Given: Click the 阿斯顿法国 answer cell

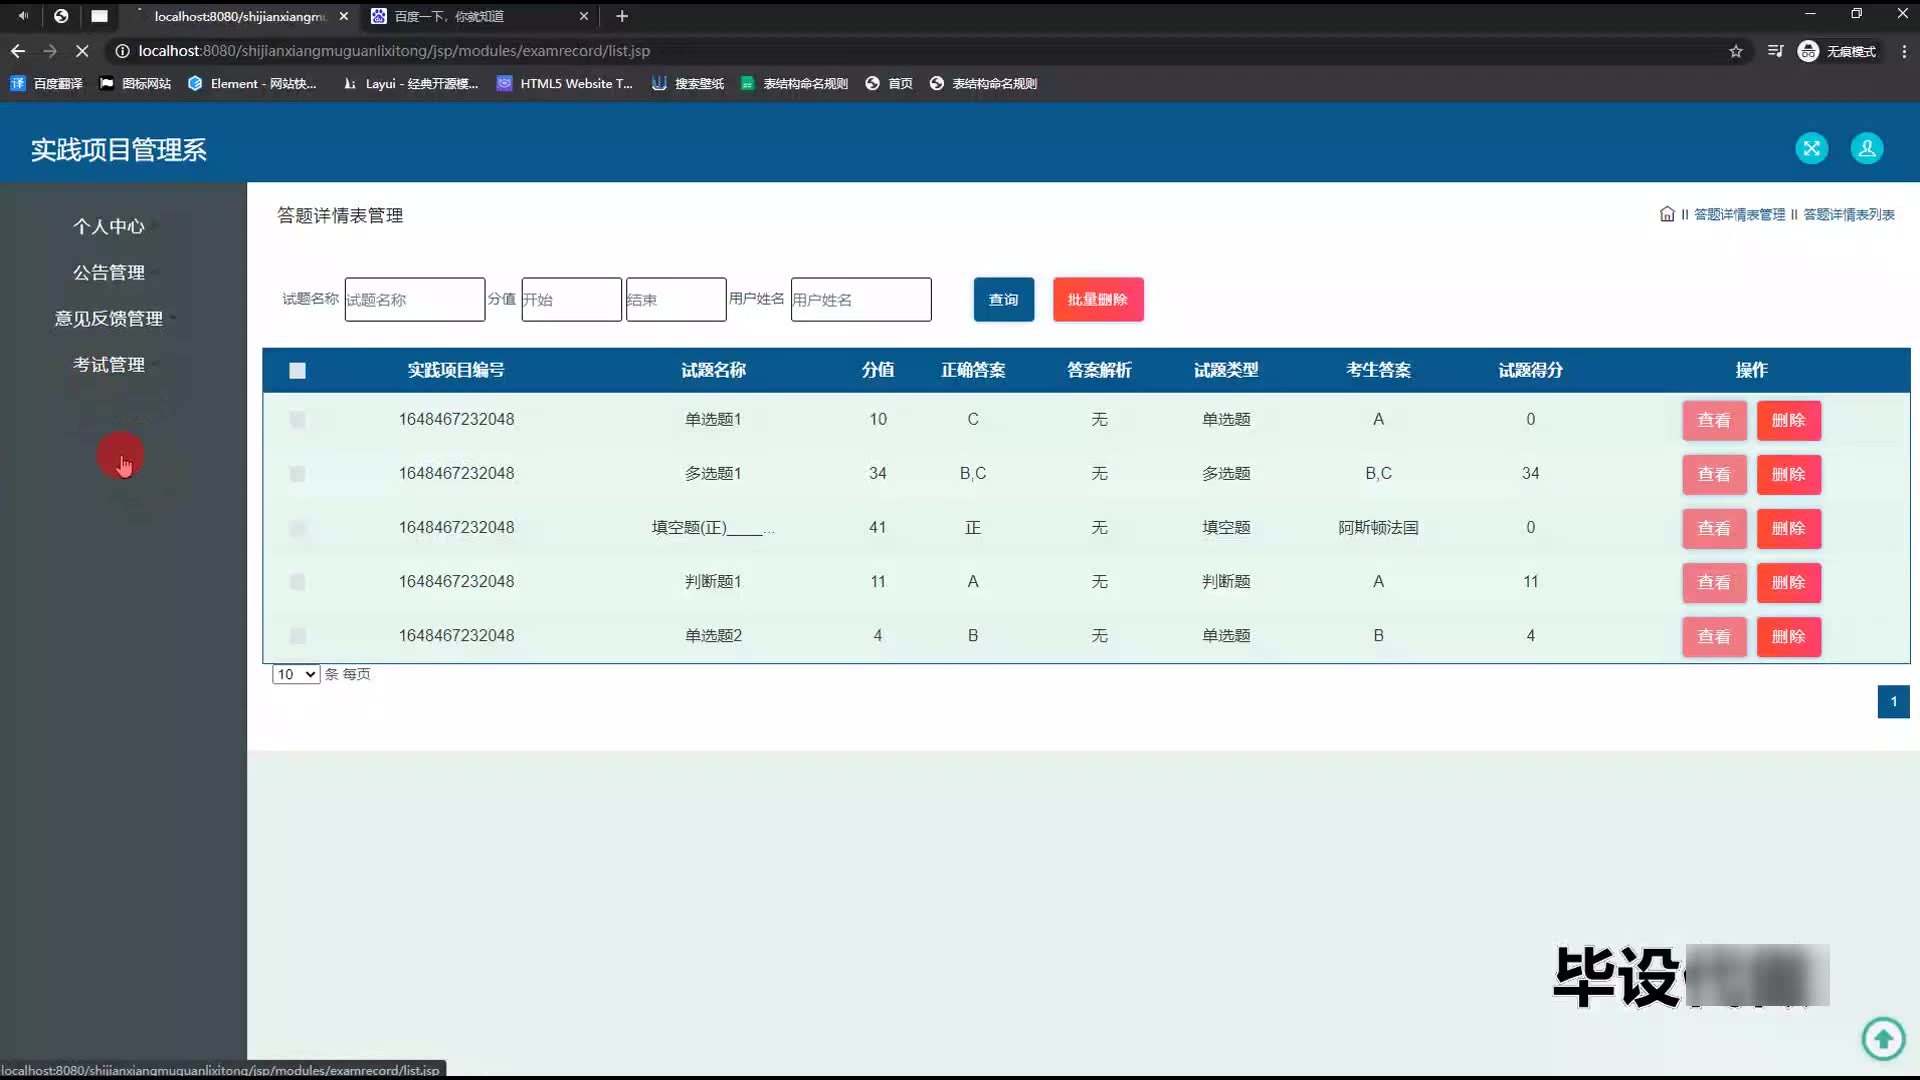Looking at the screenshot, I should [1378, 528].
